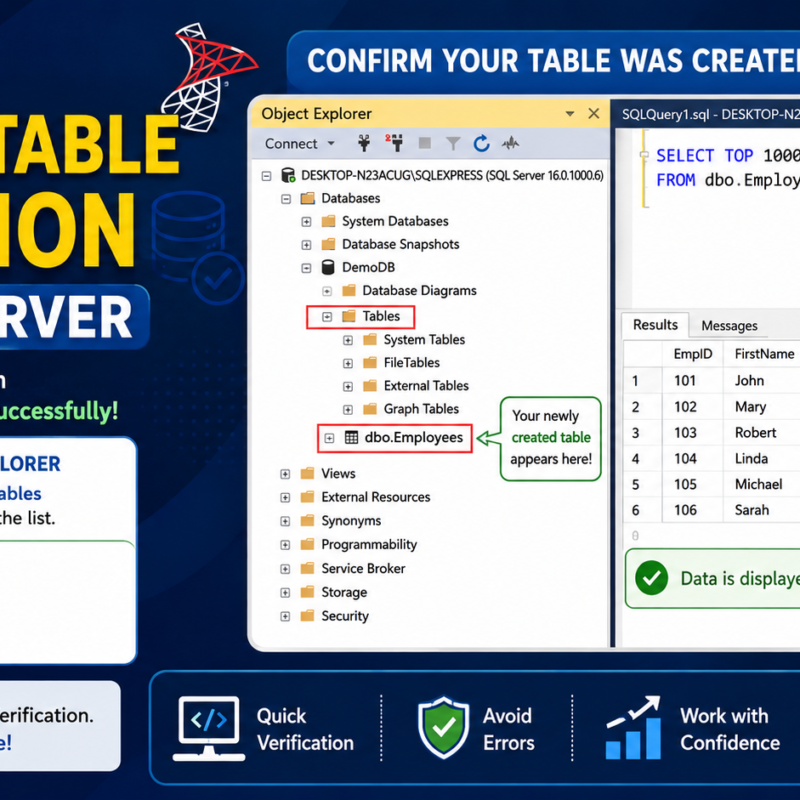Click the Disconnect plug icon in toolbar

(x=394, y=143)
